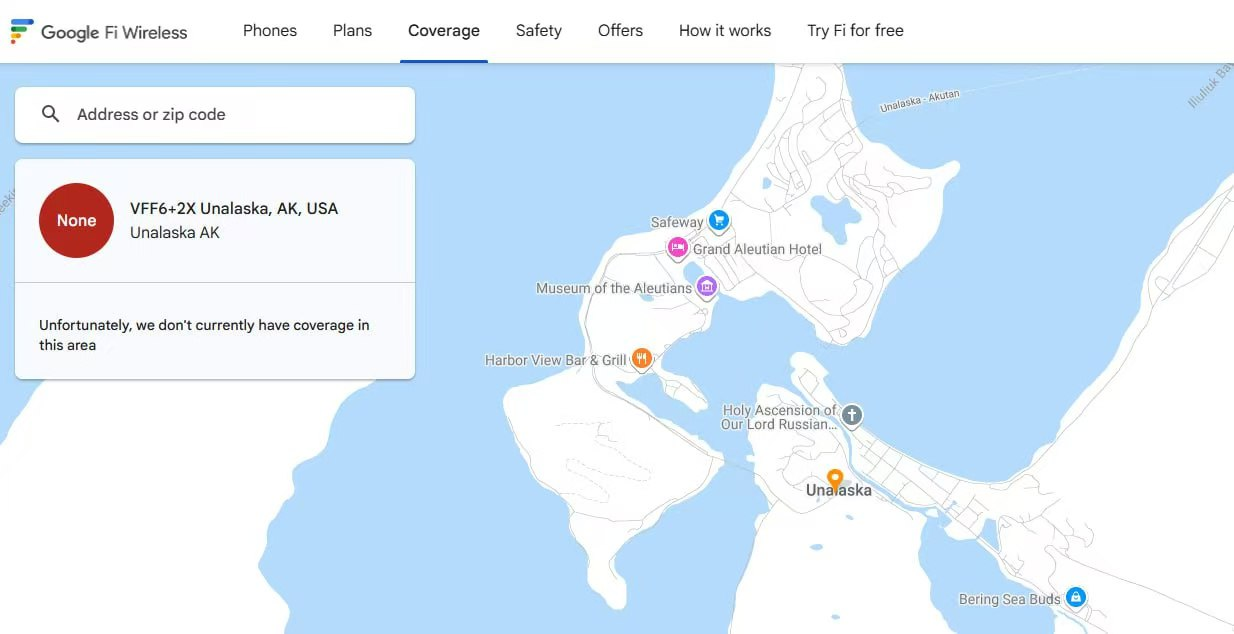Screen dimensions: 1234x634
Task: Select the Bering Sea Buds marker
Action: click(x=1075, y=597)
